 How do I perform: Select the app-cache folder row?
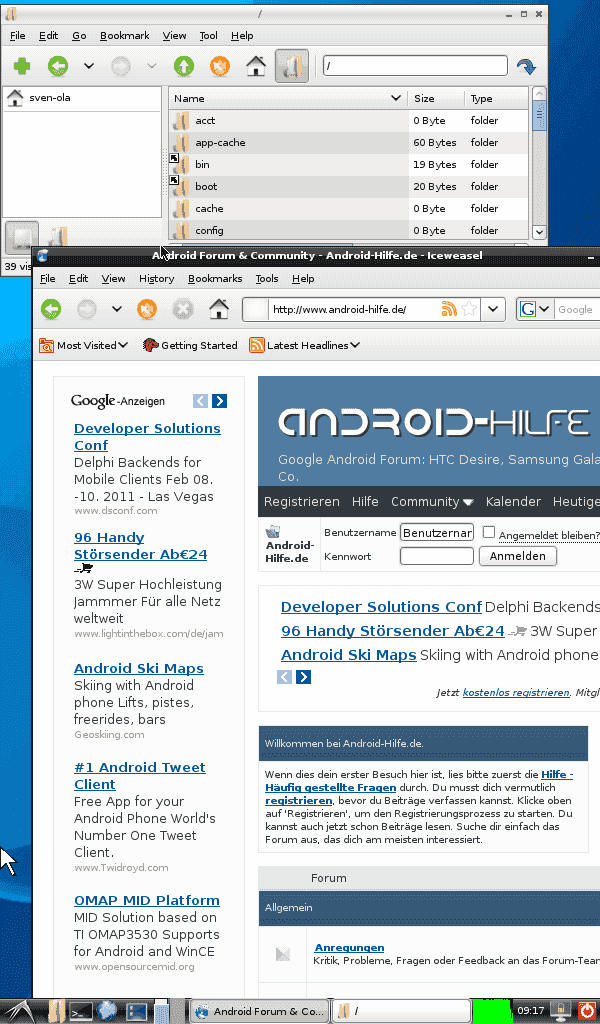pos(349,142)
